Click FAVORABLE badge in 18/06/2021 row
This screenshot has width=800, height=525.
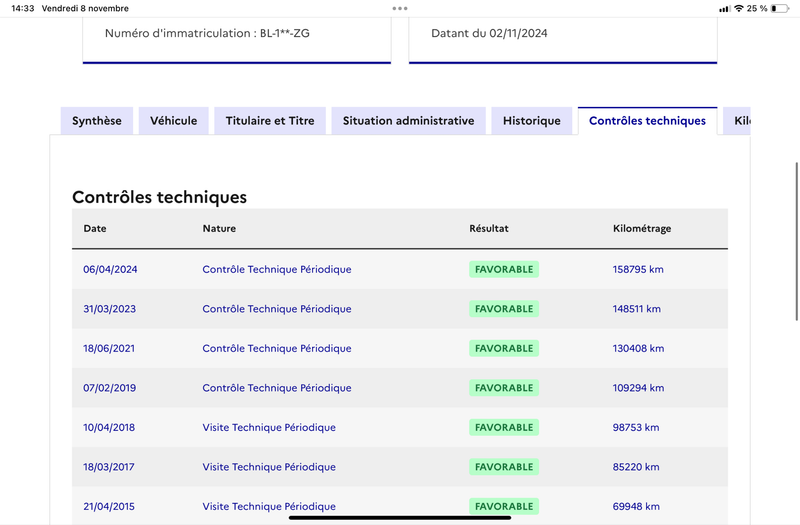pos(504,348)
